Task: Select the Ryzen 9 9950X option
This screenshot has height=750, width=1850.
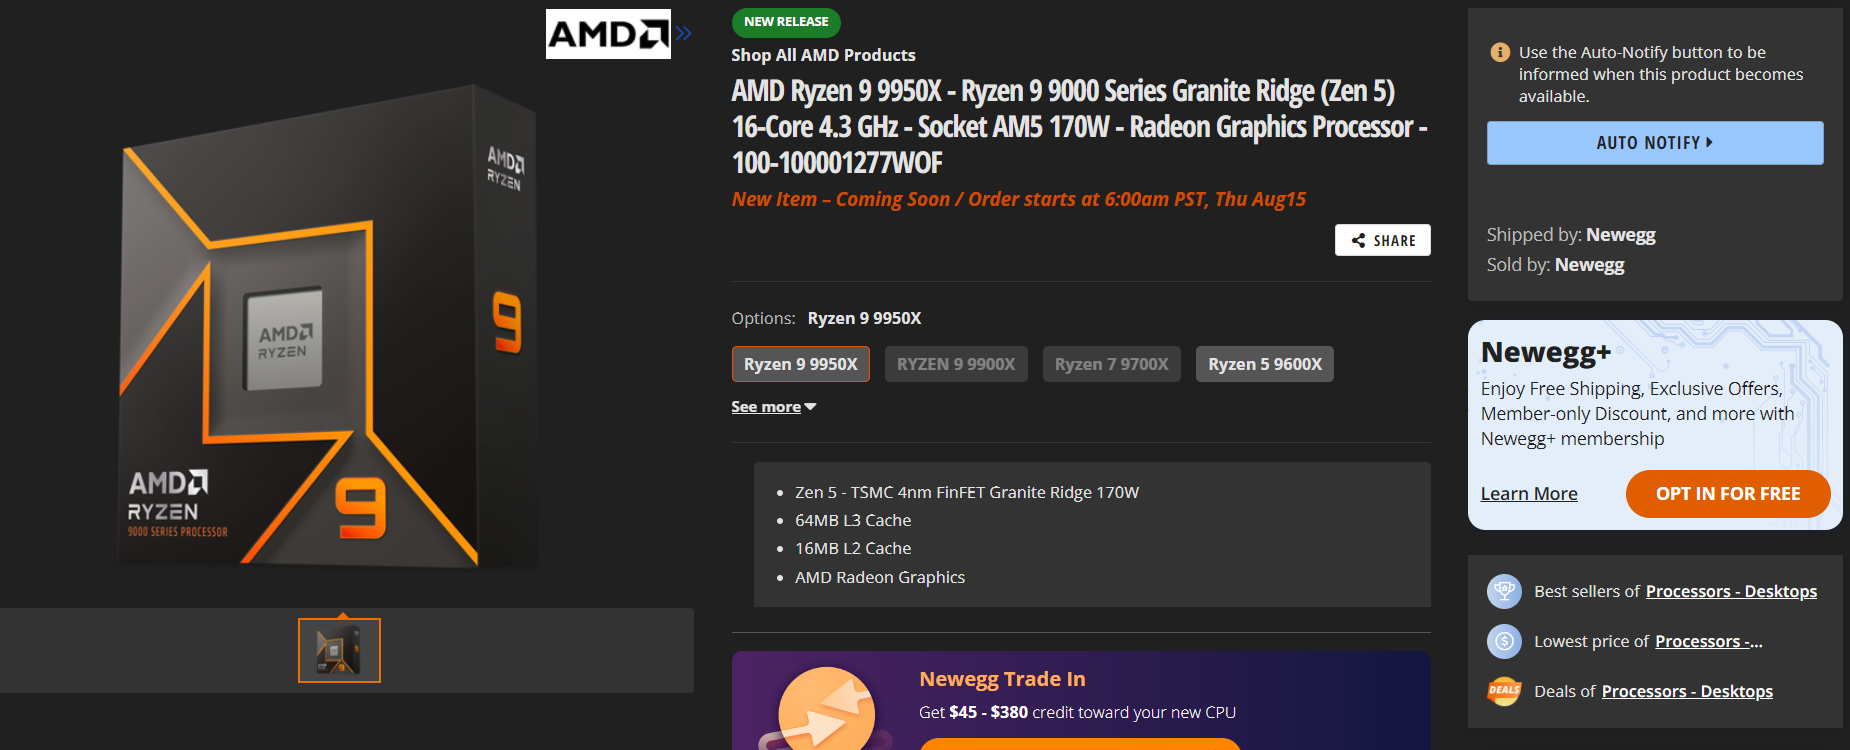Action: tap(801, 364)
